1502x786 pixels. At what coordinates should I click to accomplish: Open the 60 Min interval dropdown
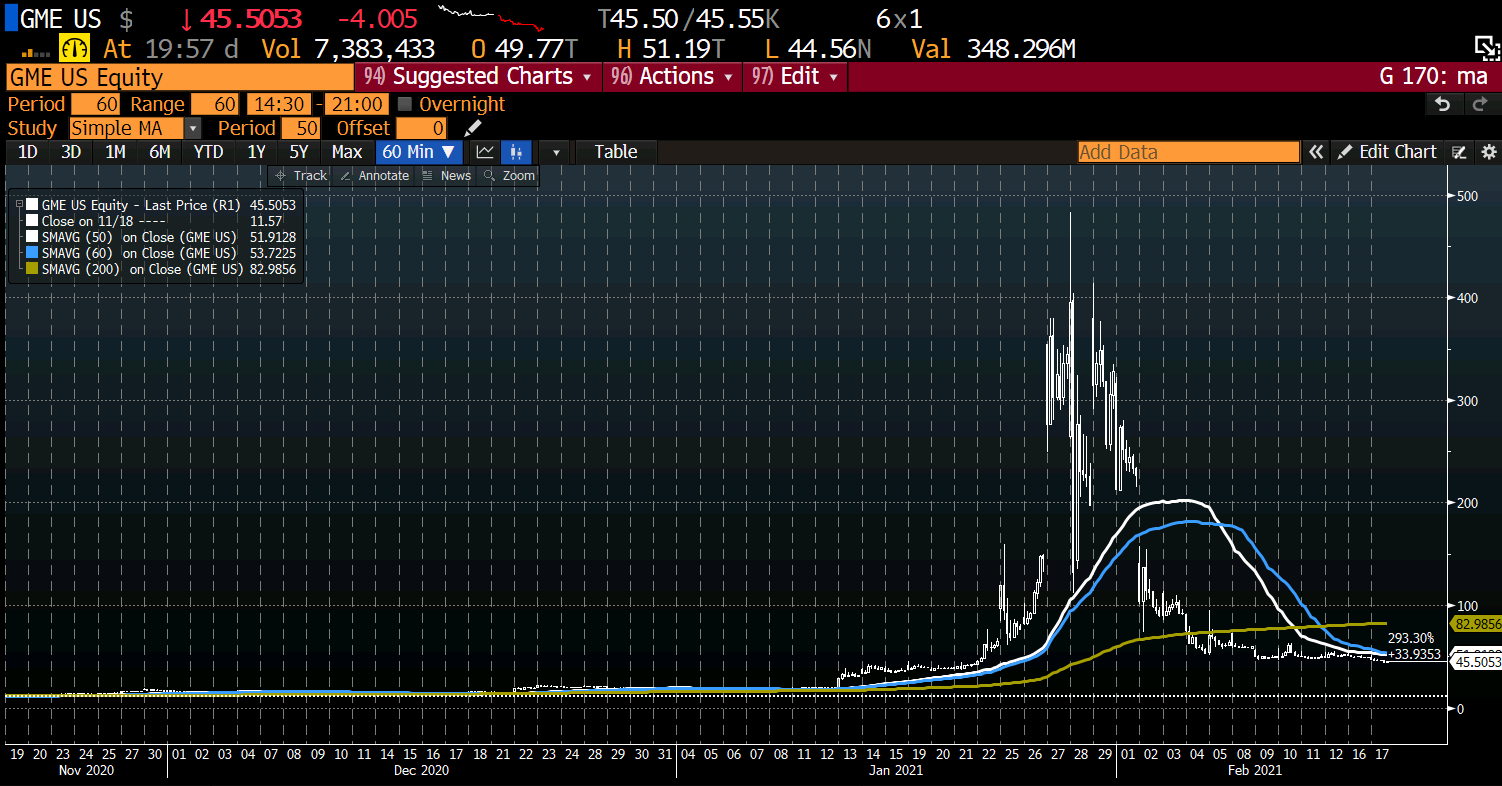[419, 152]
